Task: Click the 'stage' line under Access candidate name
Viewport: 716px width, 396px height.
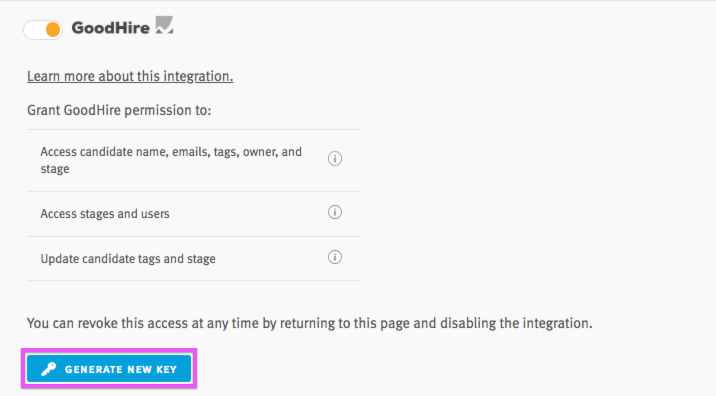Action: 55,169
